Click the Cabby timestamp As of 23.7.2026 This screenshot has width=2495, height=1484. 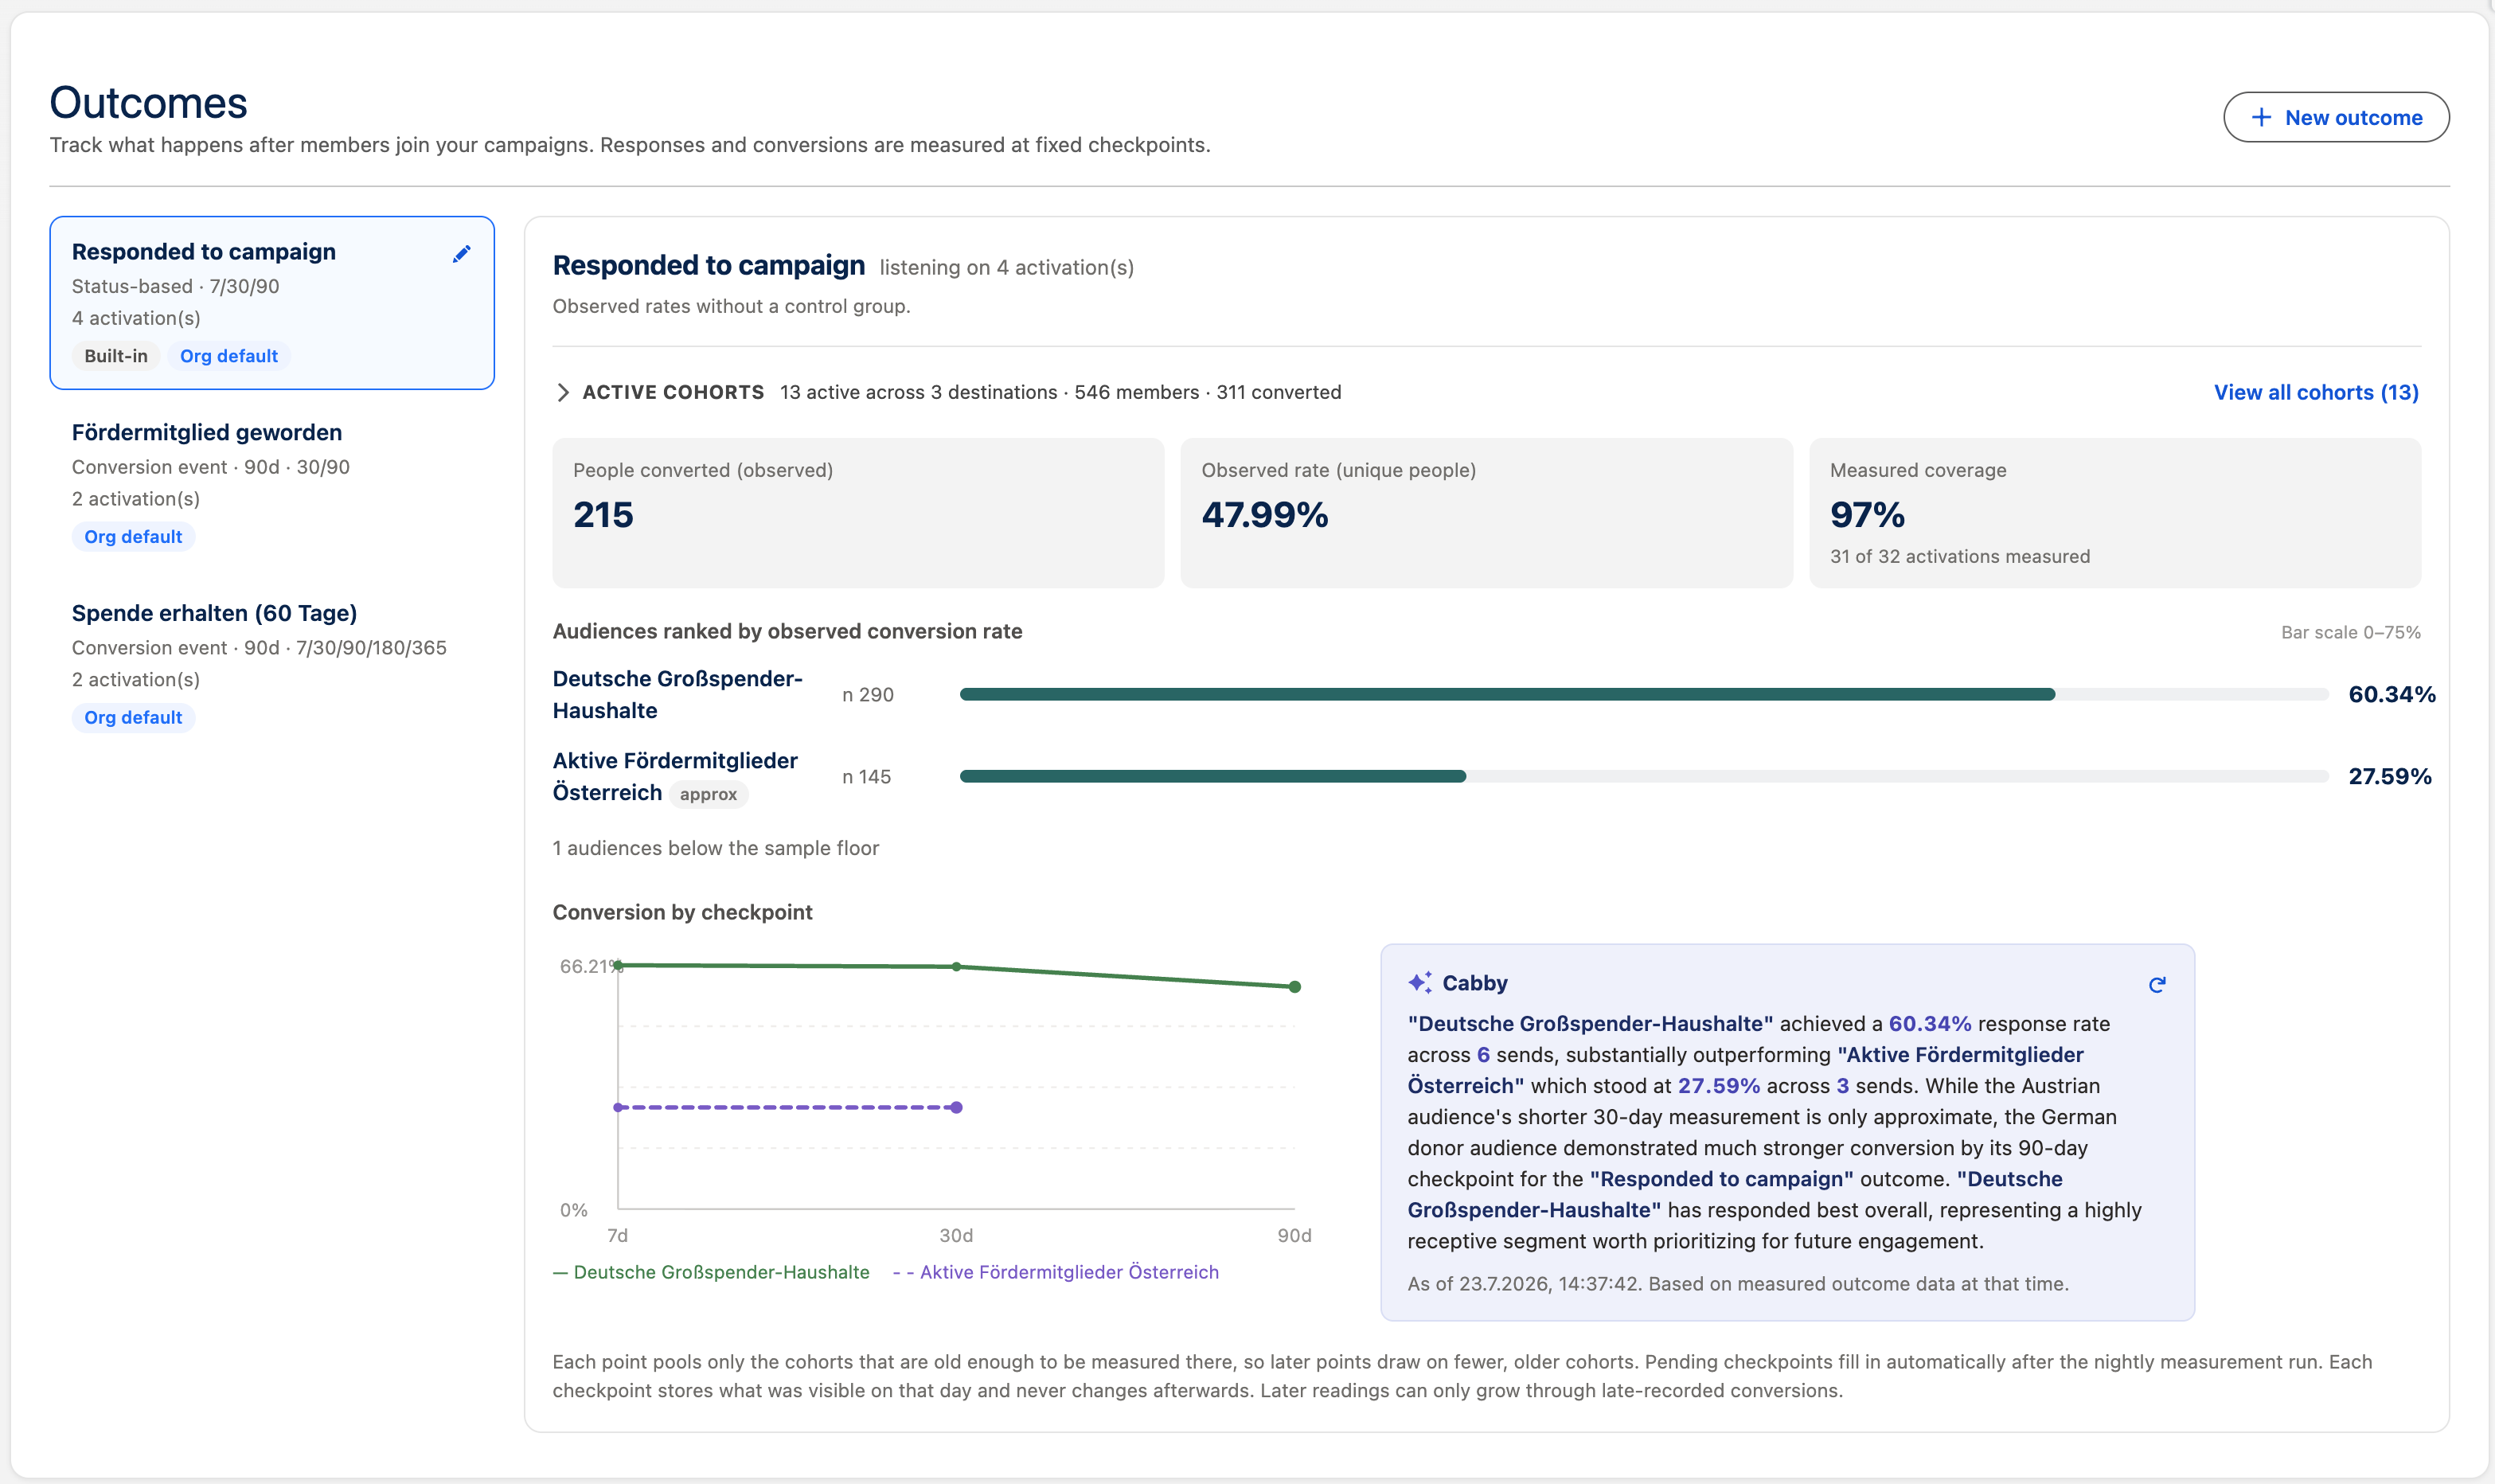(1738, 1284)
